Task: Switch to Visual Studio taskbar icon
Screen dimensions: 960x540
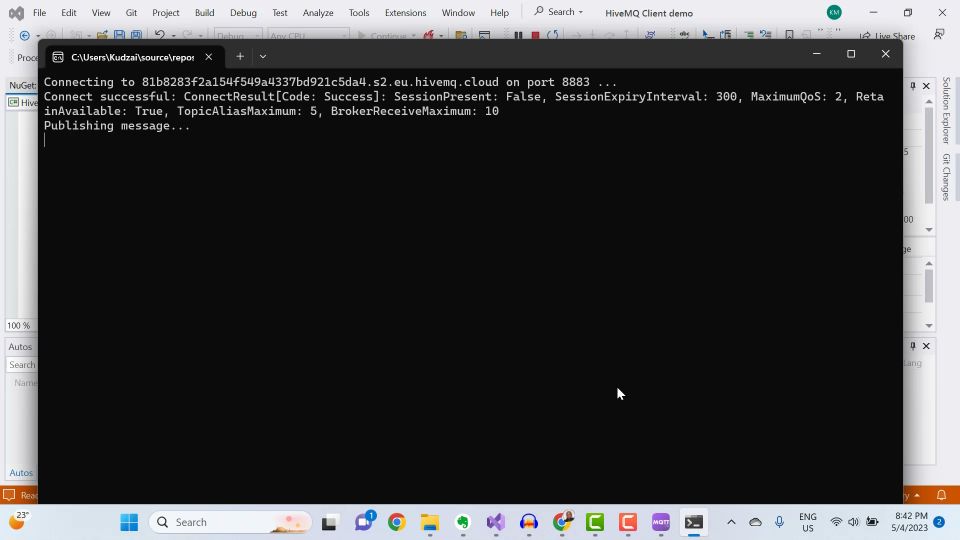Action: 496,522
